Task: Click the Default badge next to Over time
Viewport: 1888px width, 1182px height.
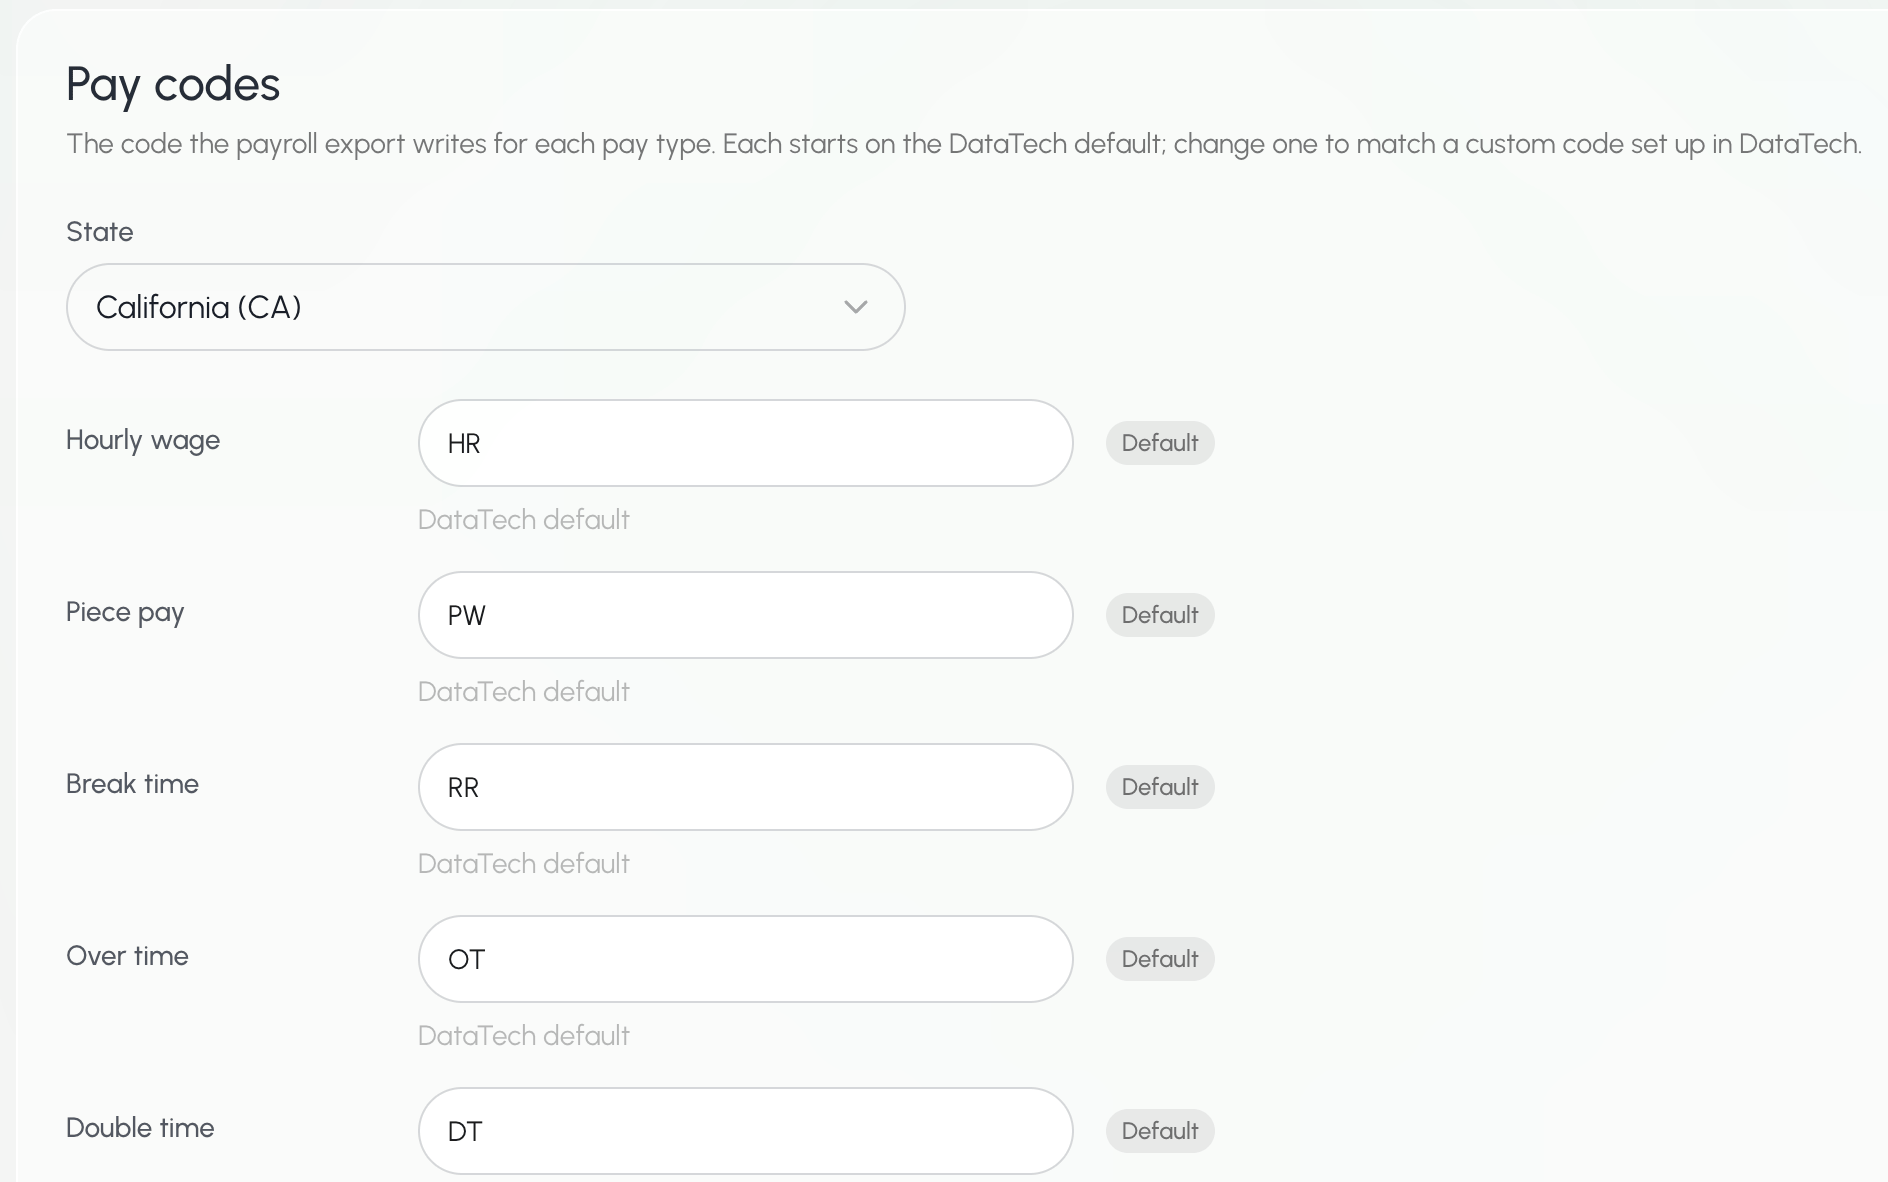Action: (1160, 959)
